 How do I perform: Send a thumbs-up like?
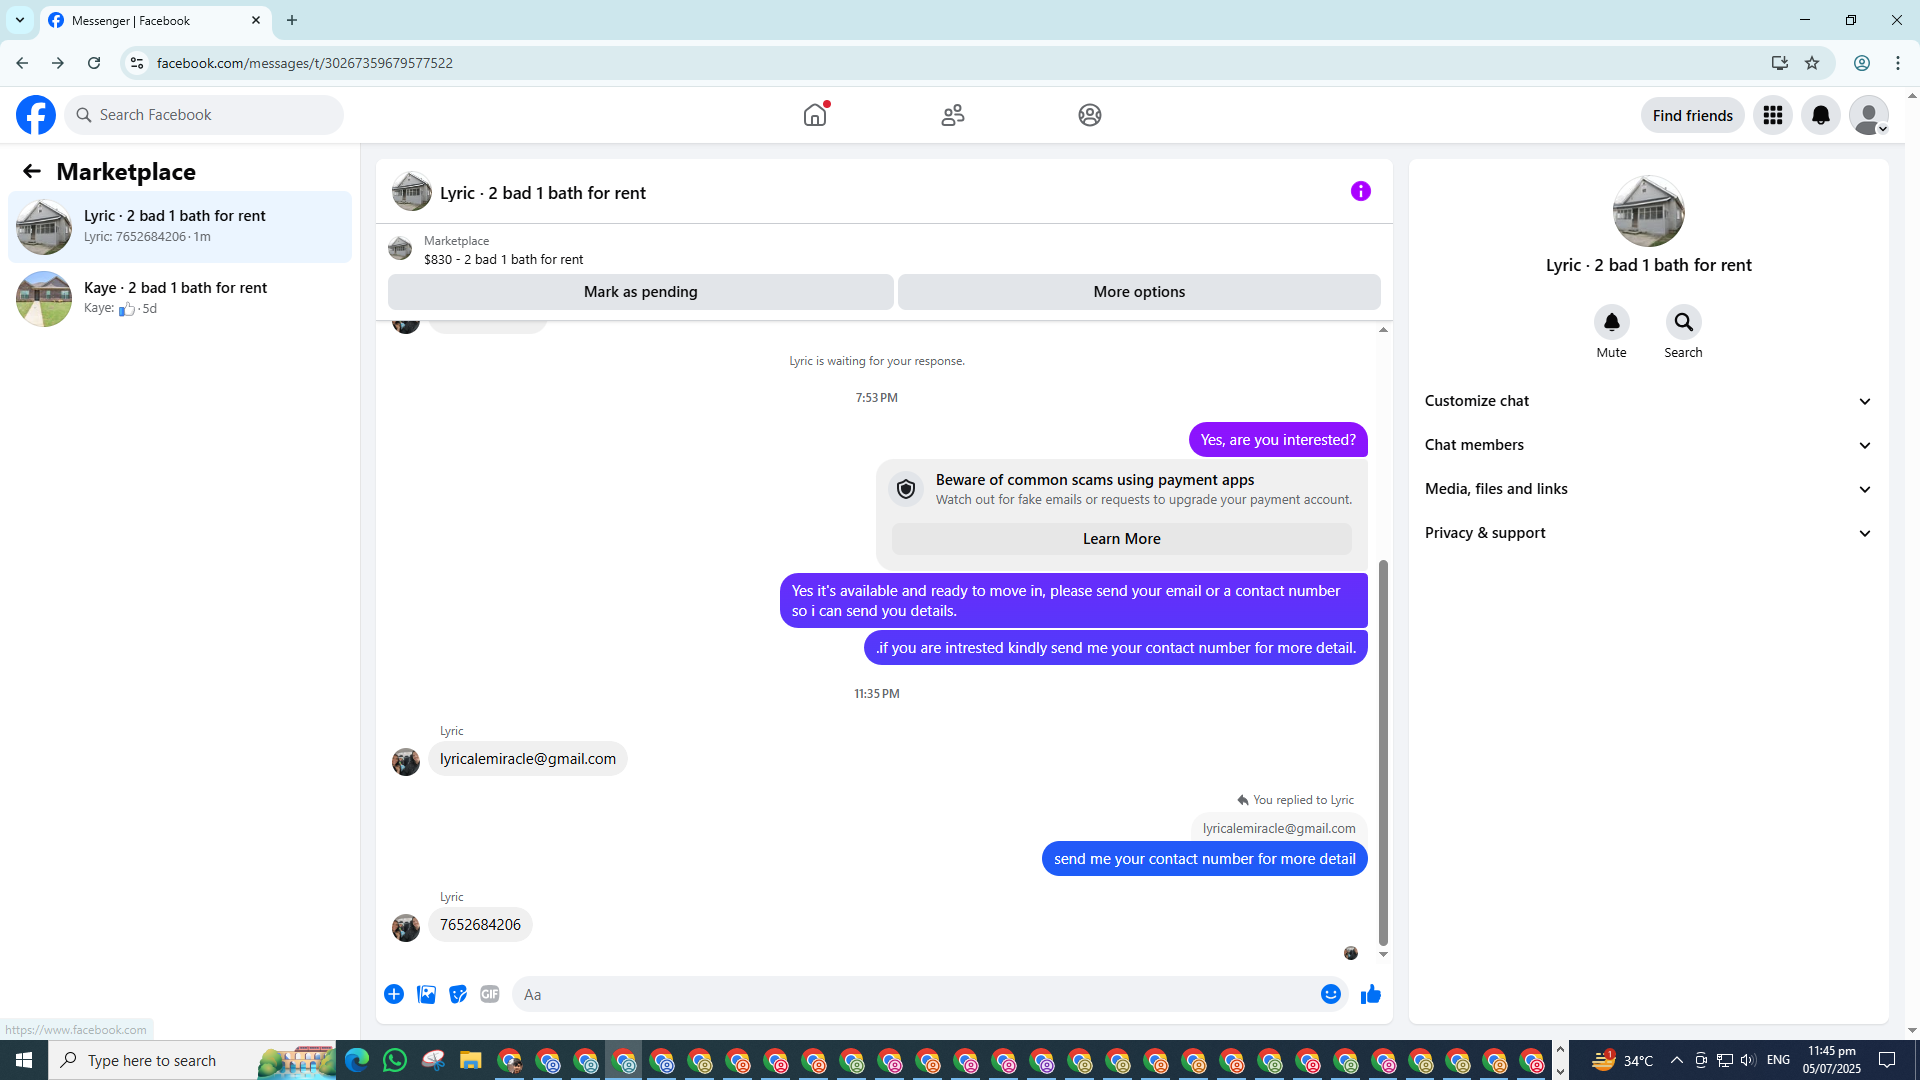(x=1370, y=994)
